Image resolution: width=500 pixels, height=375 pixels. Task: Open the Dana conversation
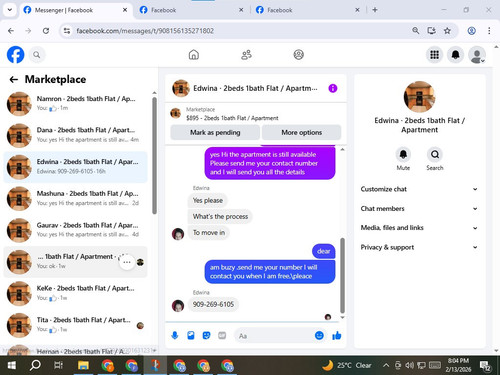75,135
